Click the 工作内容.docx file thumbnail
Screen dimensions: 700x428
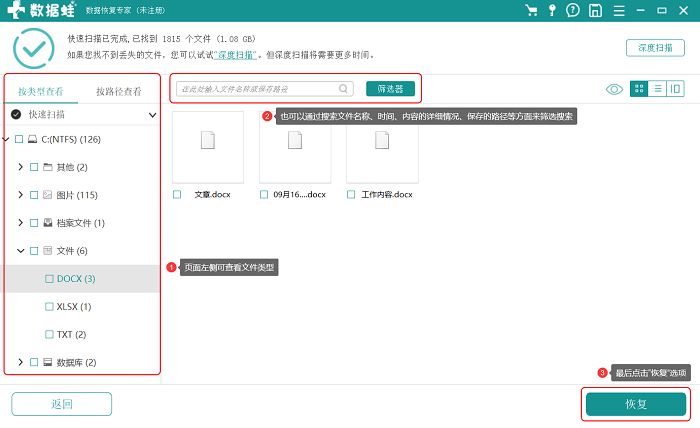382,147
